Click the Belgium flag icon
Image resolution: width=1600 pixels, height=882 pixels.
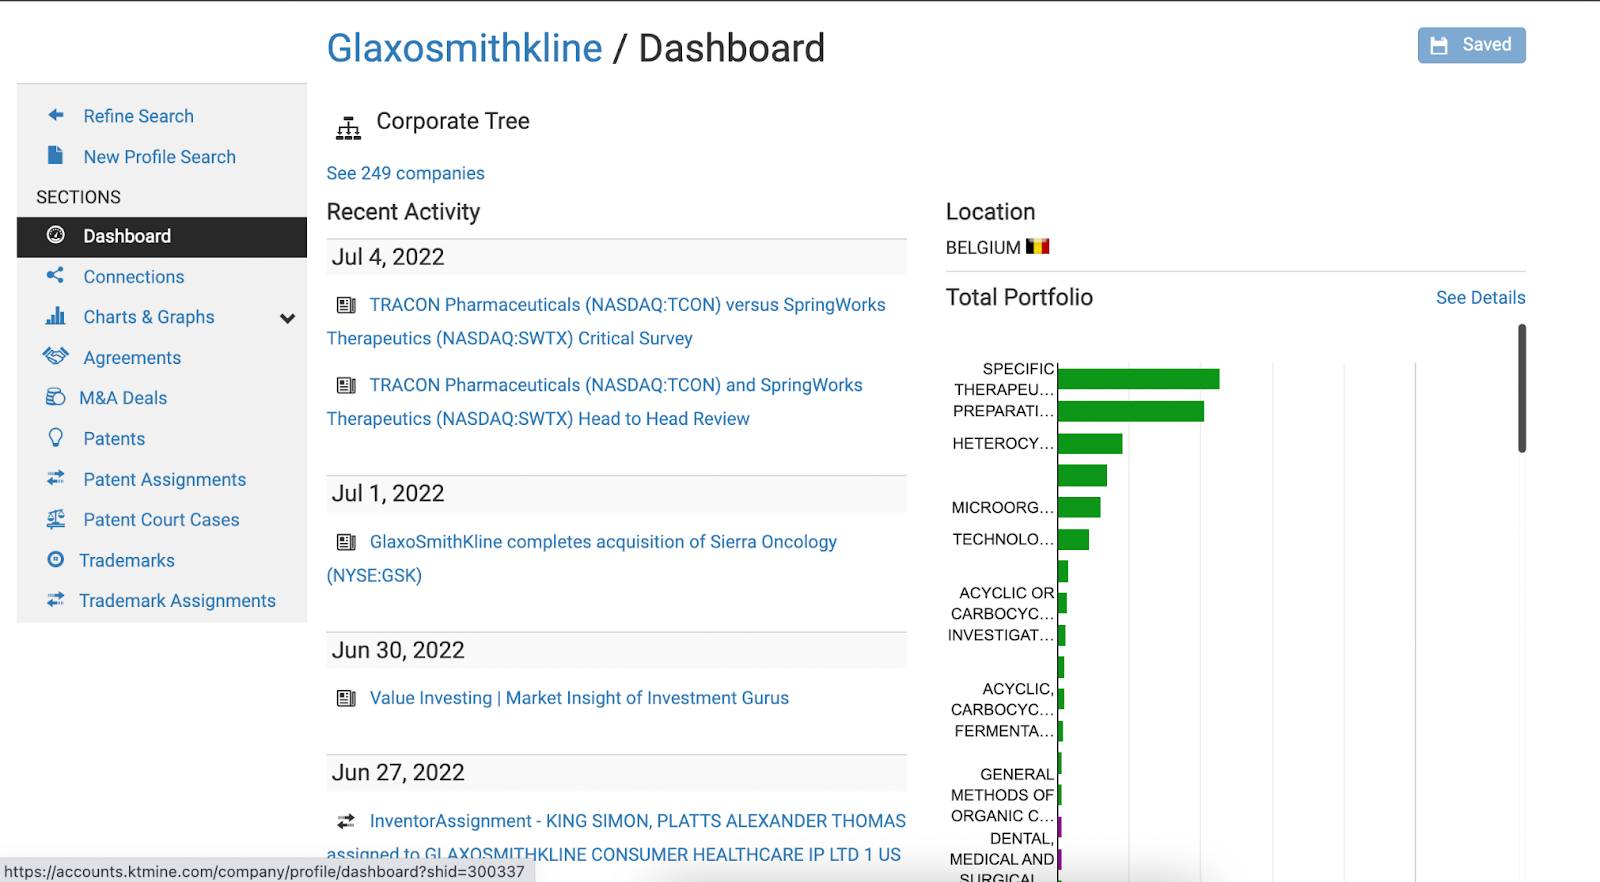(1038, 246)
